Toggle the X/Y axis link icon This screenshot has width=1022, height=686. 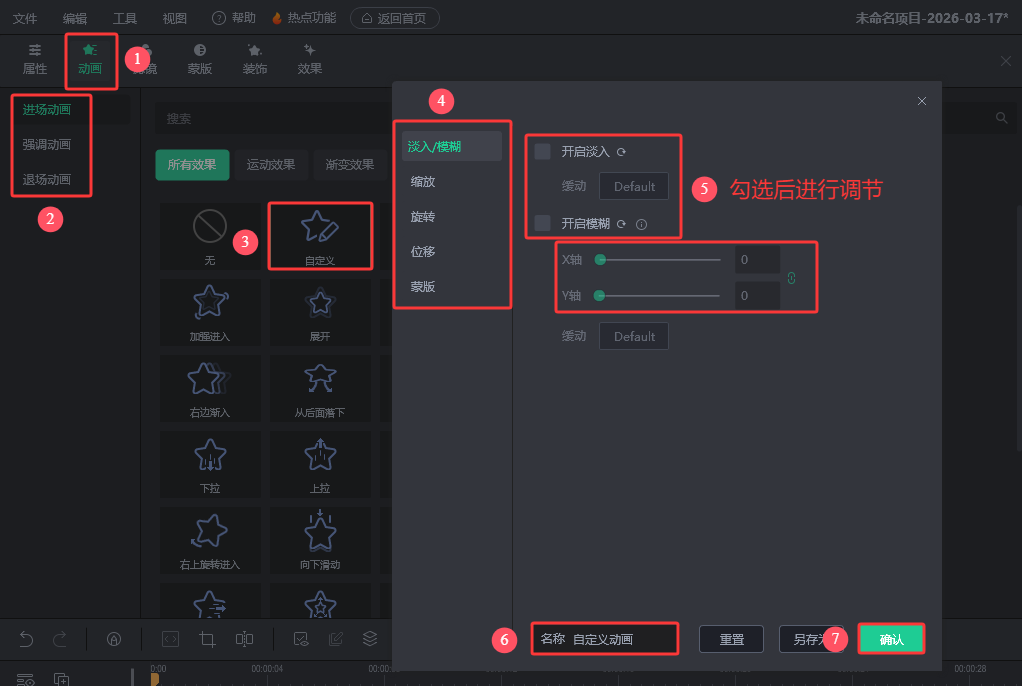pos(791,277)
